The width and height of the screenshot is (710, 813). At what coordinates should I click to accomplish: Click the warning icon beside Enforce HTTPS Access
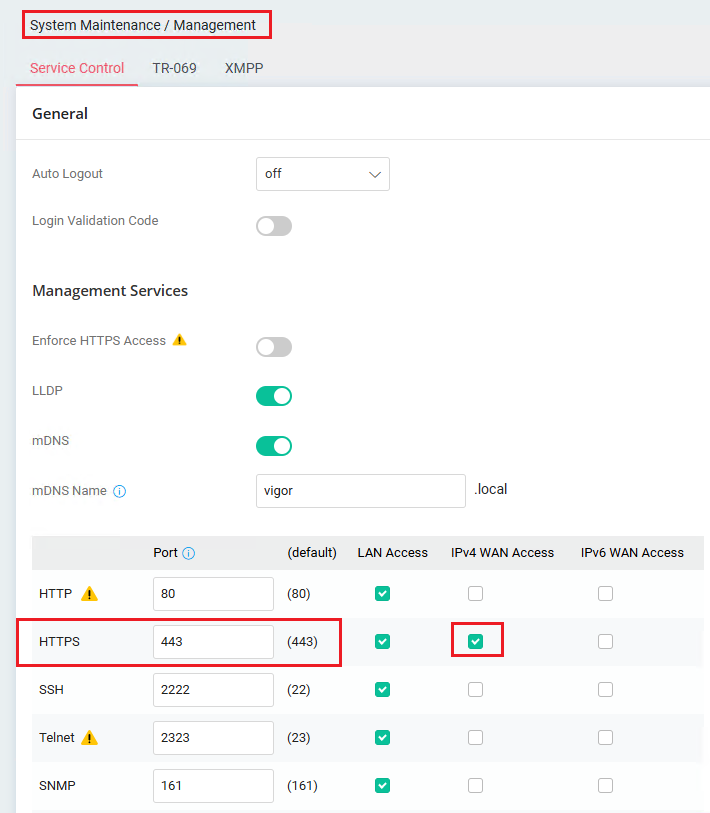tap(179, 340)
